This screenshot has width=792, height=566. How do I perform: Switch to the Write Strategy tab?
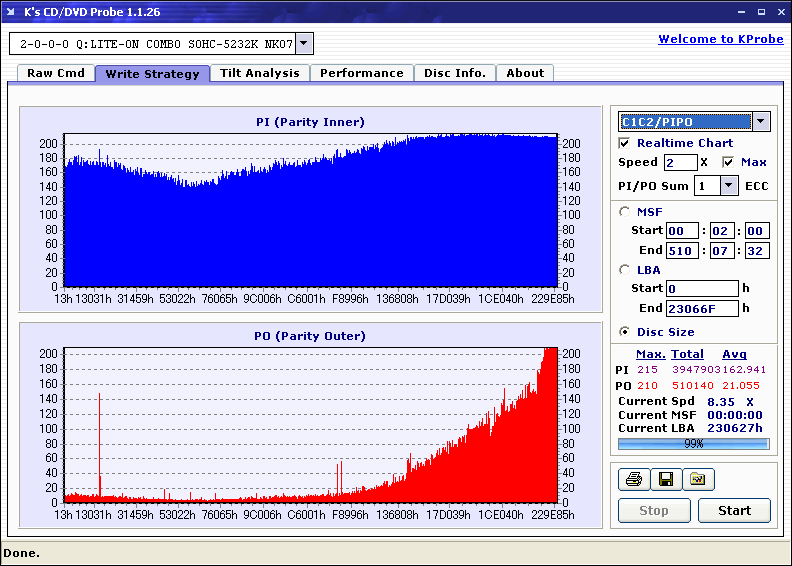click(152, 74)
